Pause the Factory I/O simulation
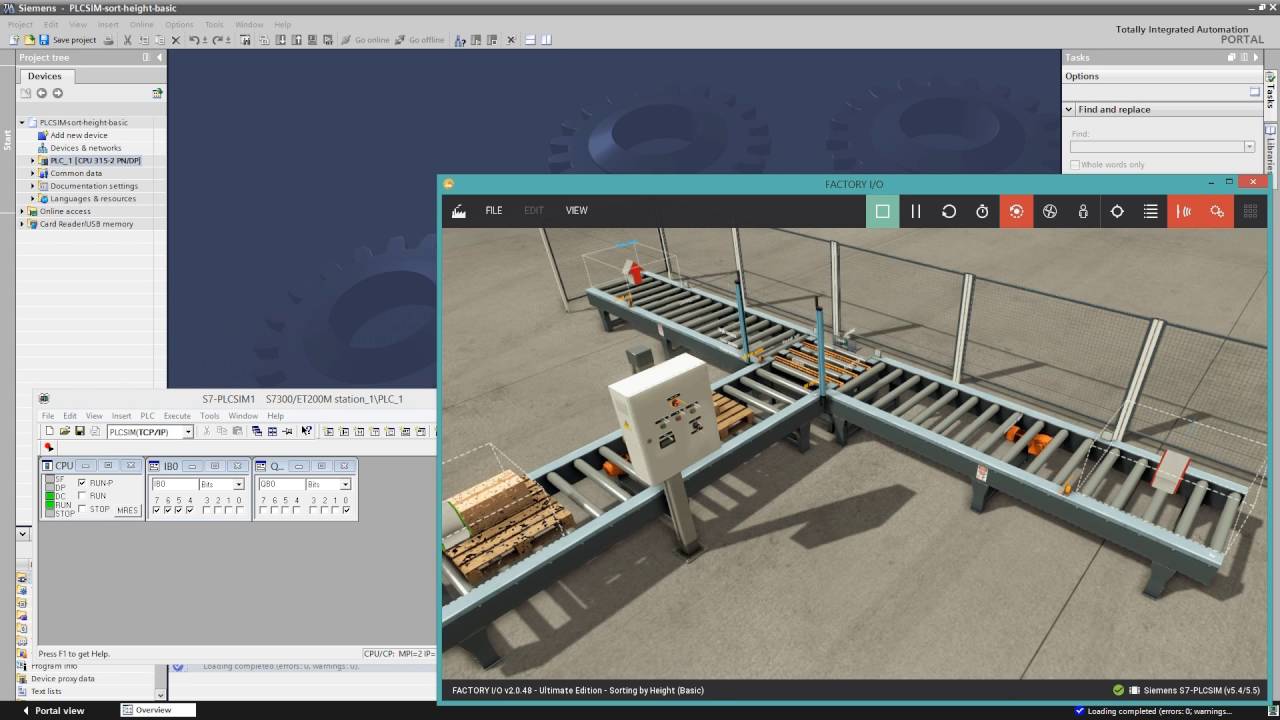This screenshot has width=1280, height=720. pyautogui.click(x=915, y=211)
